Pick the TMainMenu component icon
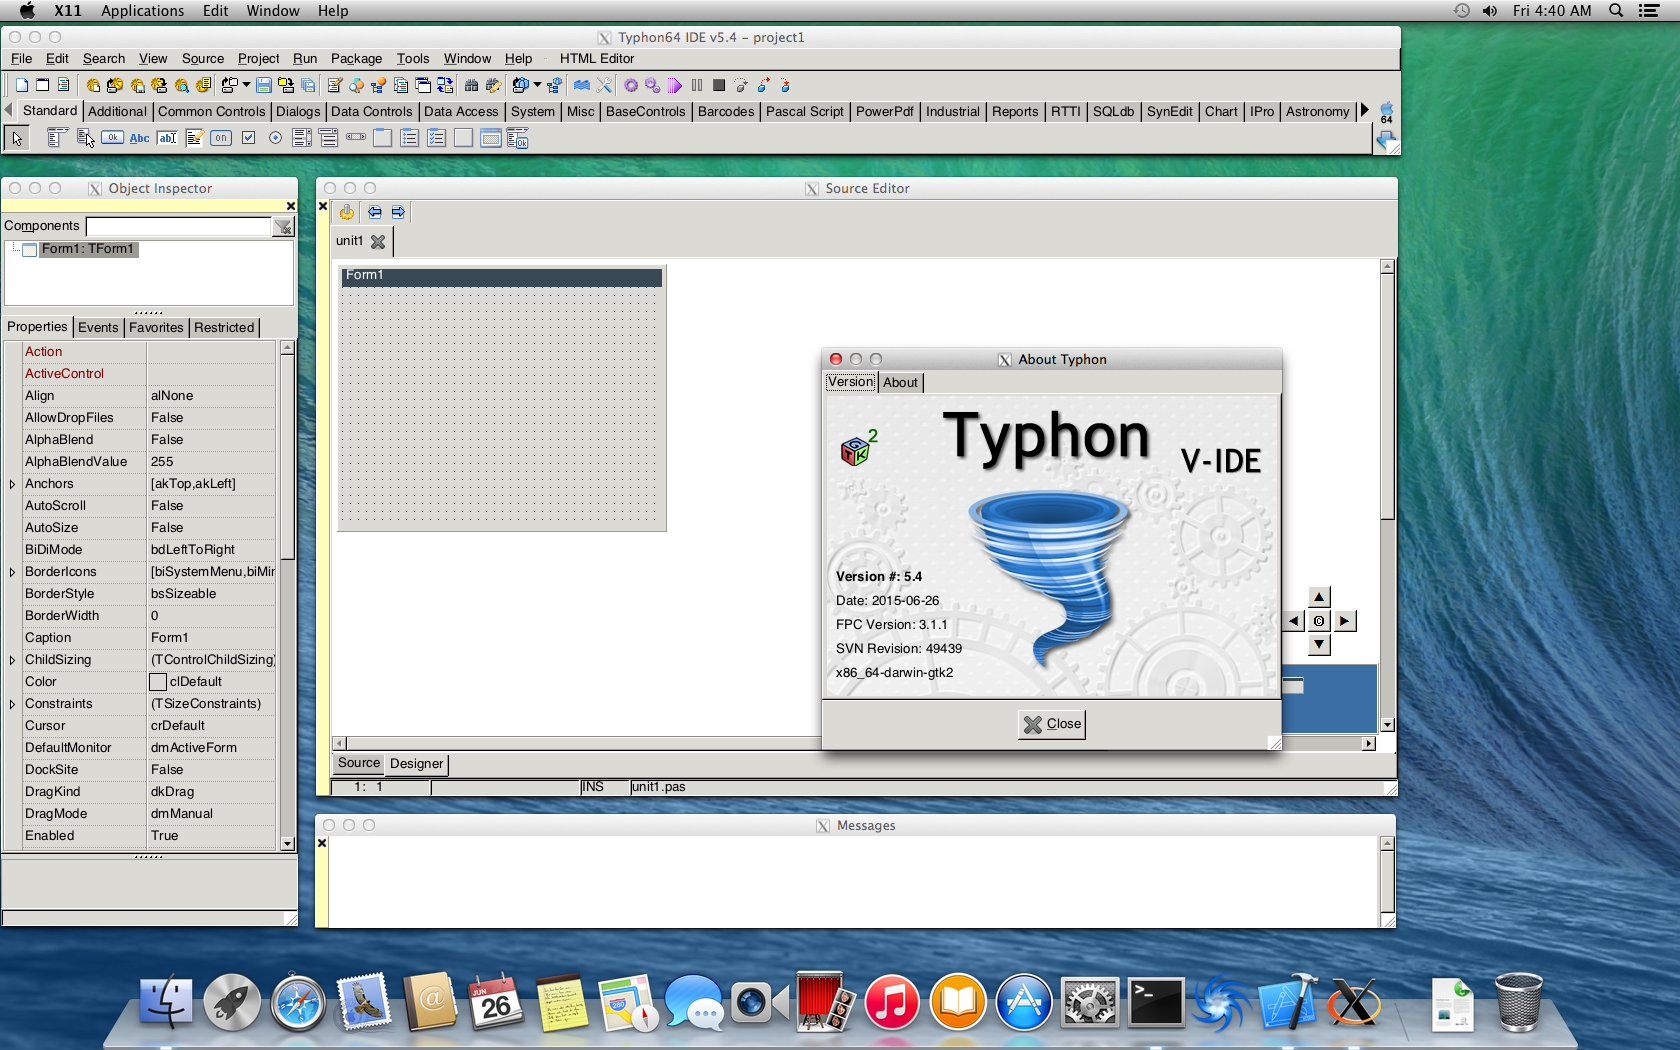 (x=57, y=138)
